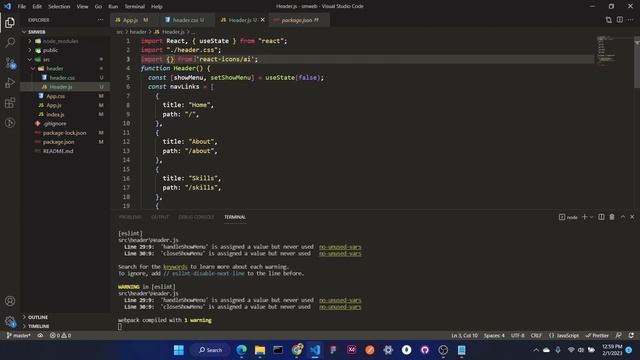The width and height of the screenshot is (640, 360).
Task: Split the terminal pane
Action: tap(601, 217)
